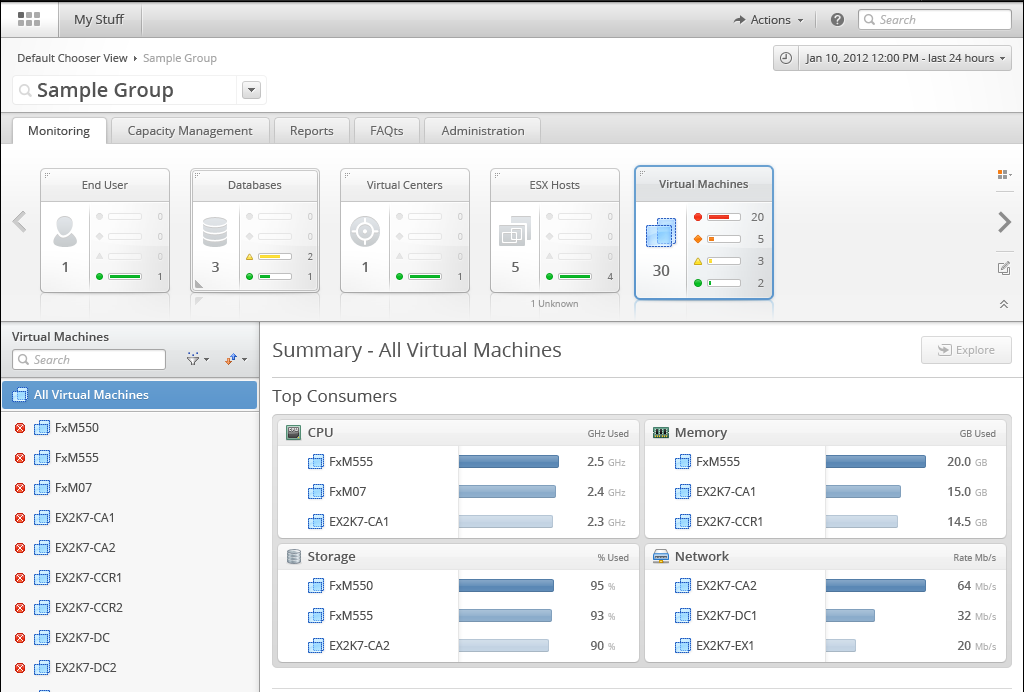Open the virtual machine filter dropdown
Viewport: 1024px width, 692px height.
198,359
